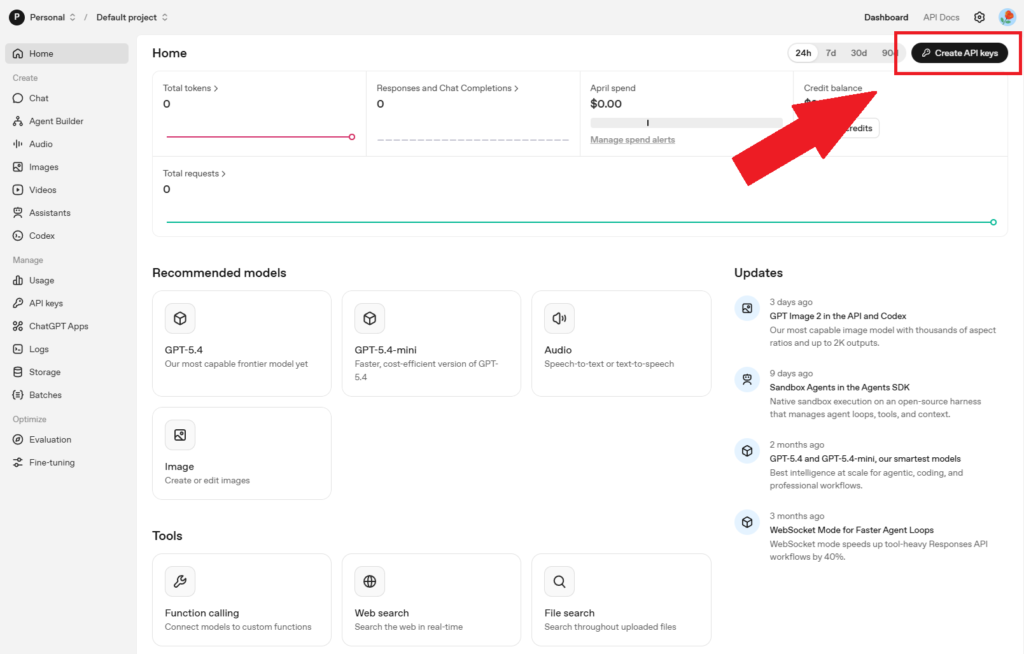Click the April spend progress bar
Viewport: 1024px width, 654px height.
point(686,123)
